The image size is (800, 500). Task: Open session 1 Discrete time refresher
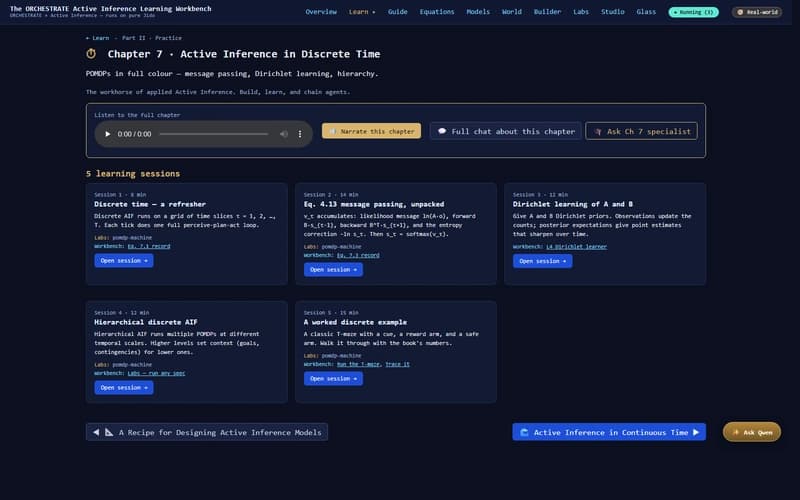[123, 261]
